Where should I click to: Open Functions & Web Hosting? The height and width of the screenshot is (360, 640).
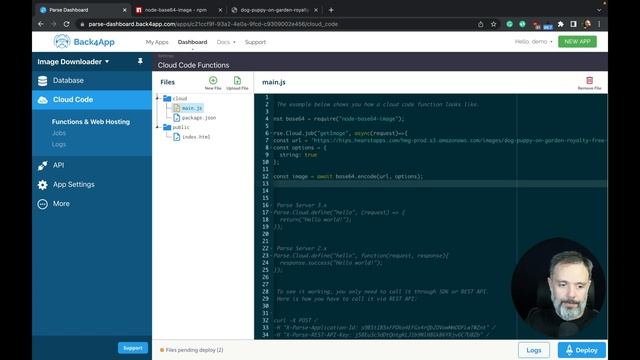point(91,122)
